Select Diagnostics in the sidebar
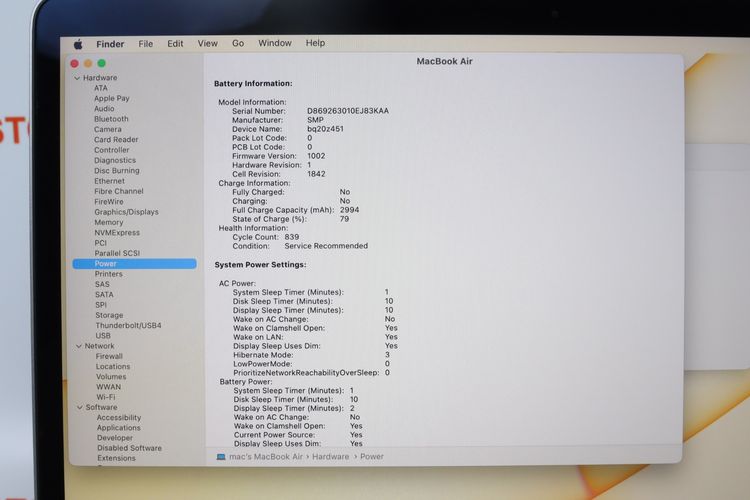 click(x=115, y=160)
